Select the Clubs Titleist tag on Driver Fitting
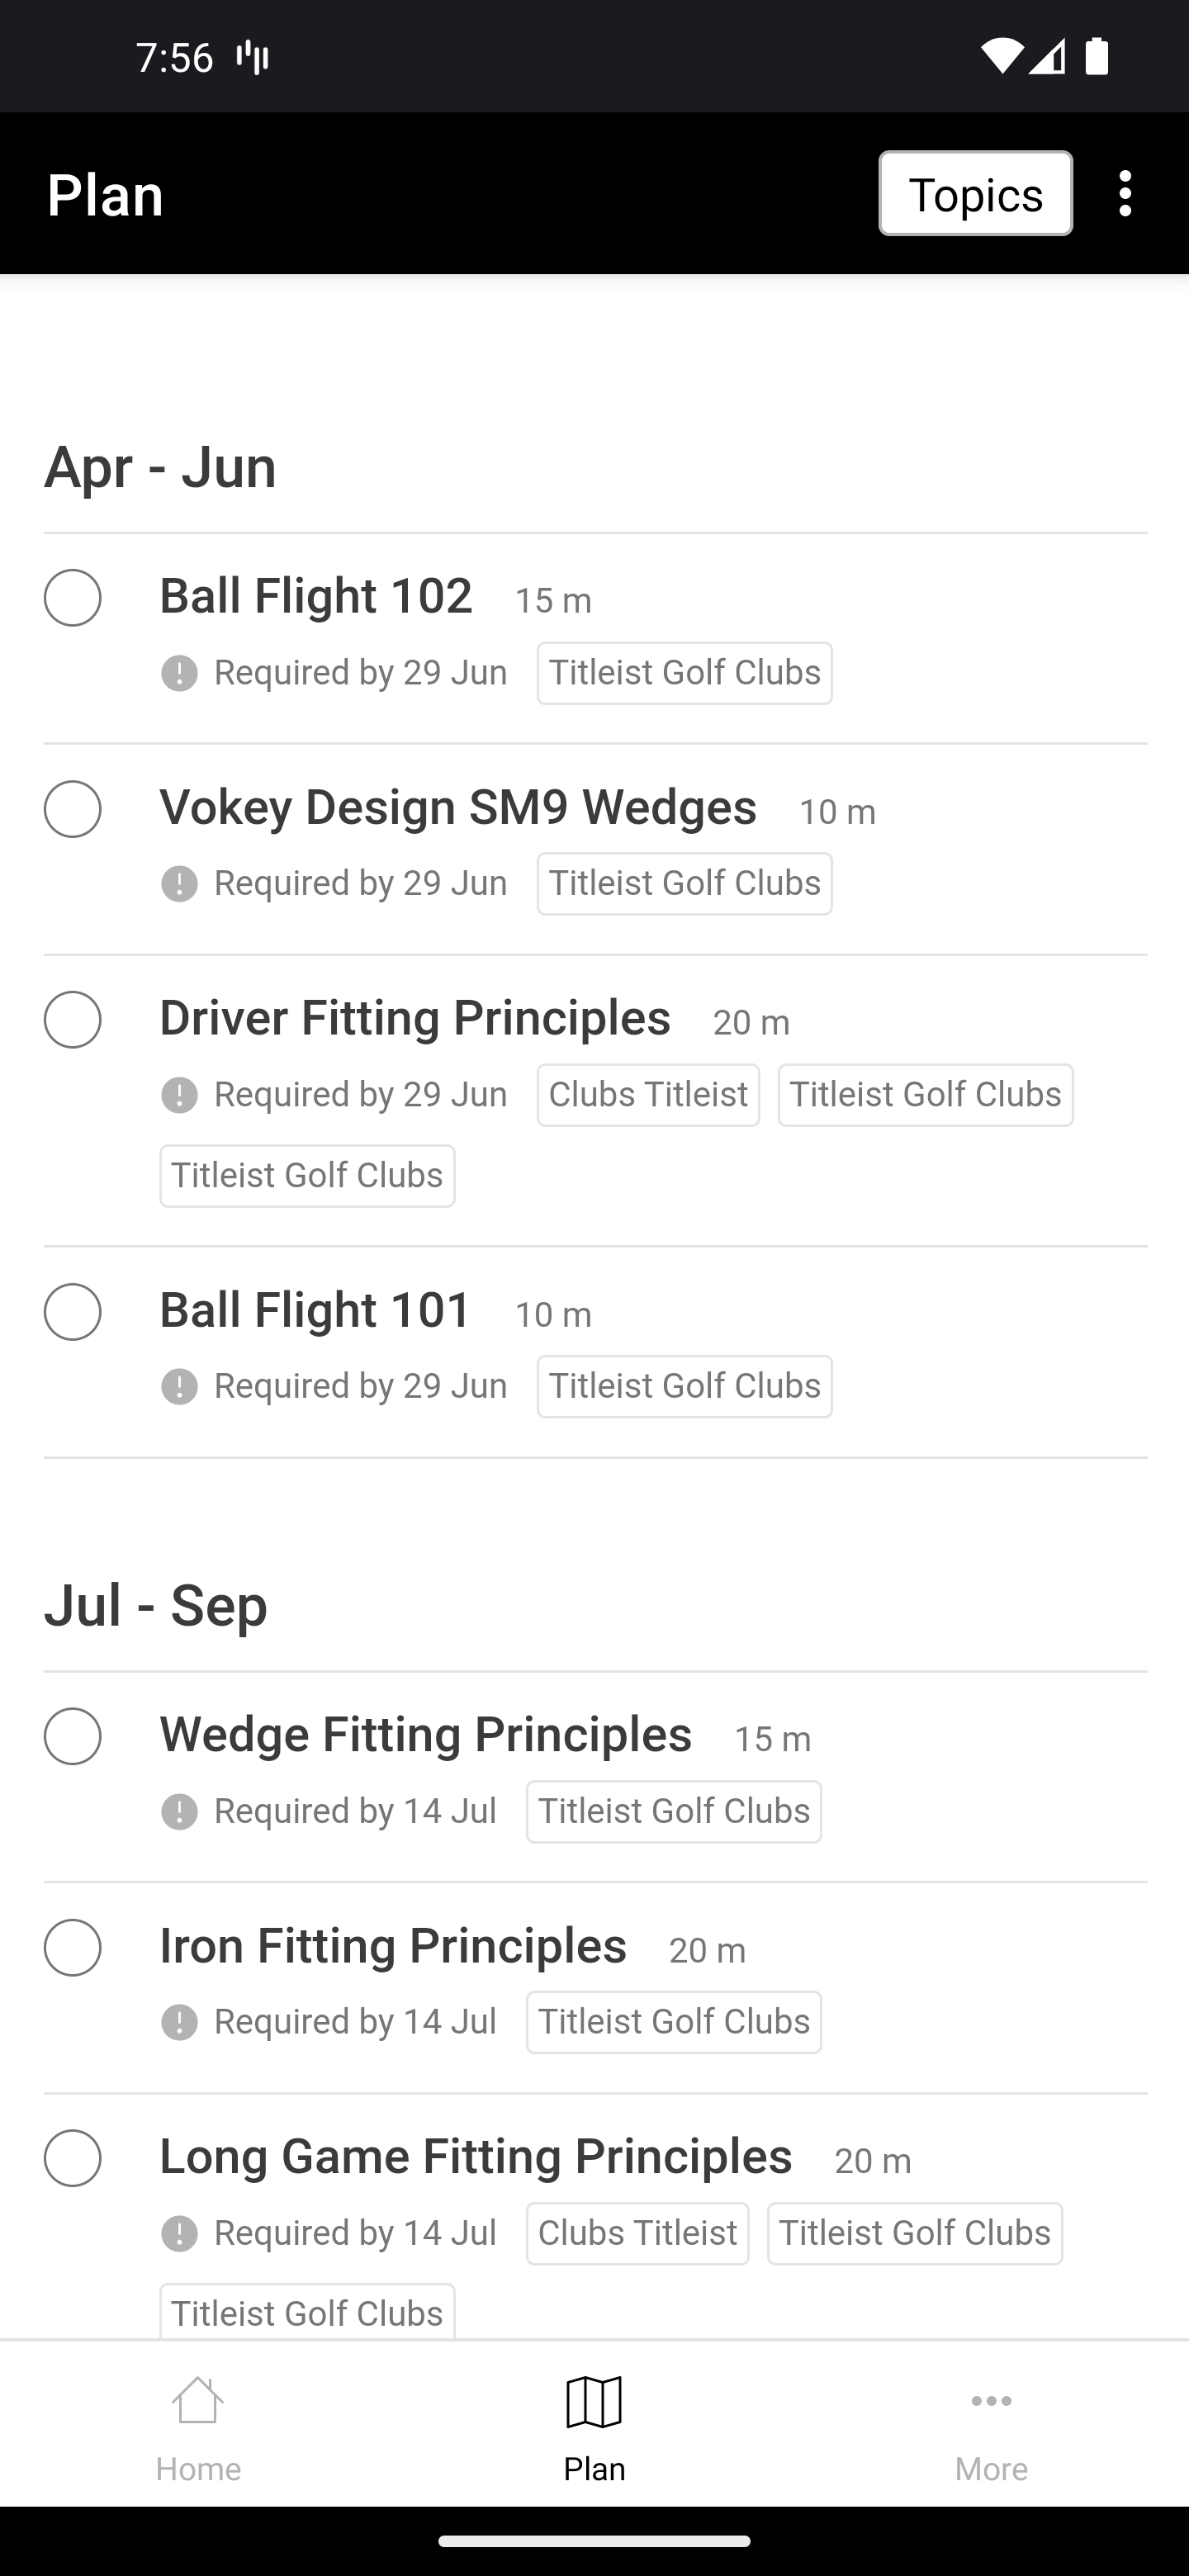Image resolution: width=1189 pixels, height=2576 pixels. [x=648, y=1095]
